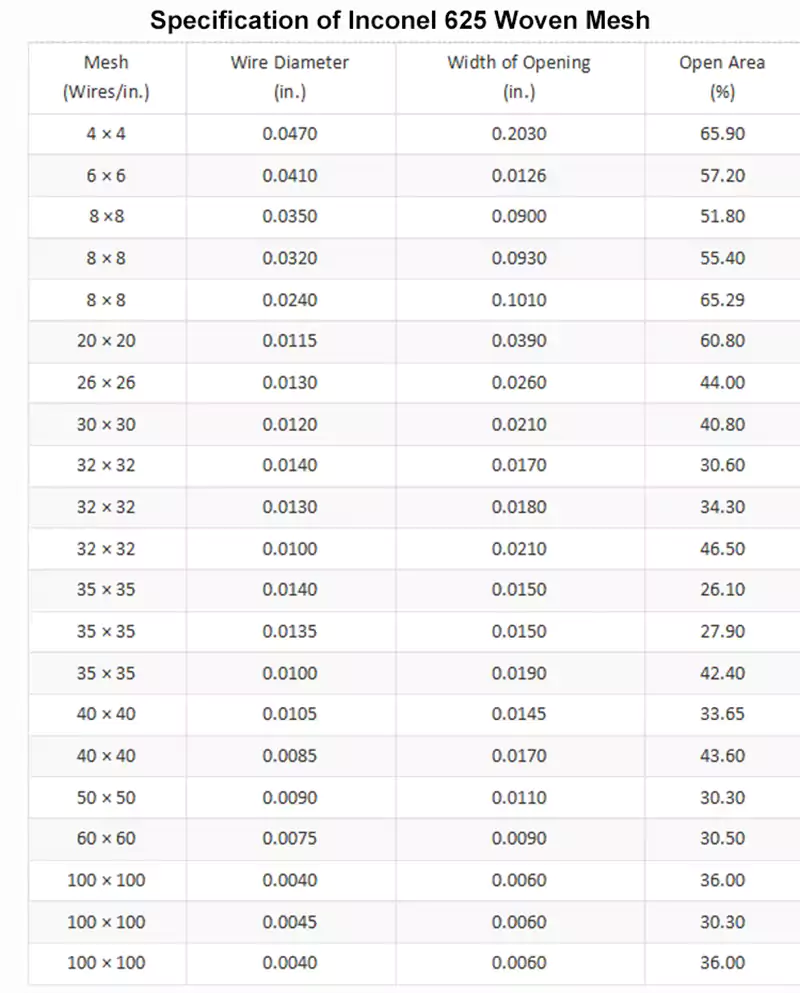Select the 'Width of Opening (in.)' header
This screenshot has height=993, width=800.
coord(519,78)
